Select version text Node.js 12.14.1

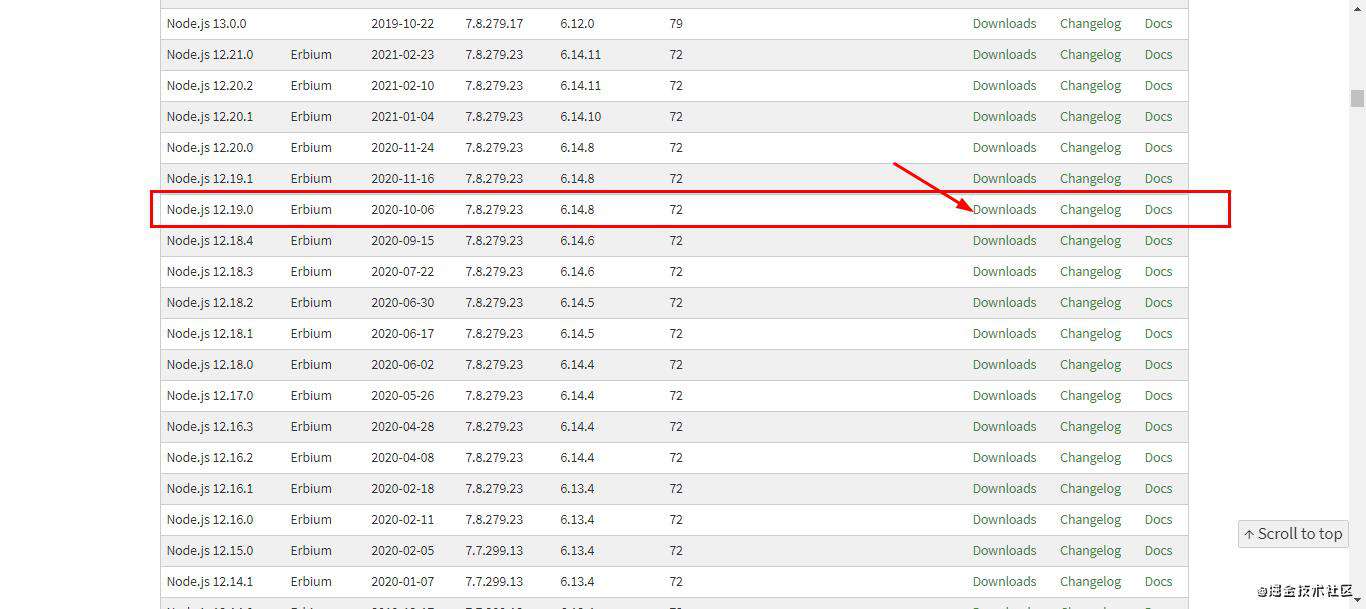[x=210, y=581]
